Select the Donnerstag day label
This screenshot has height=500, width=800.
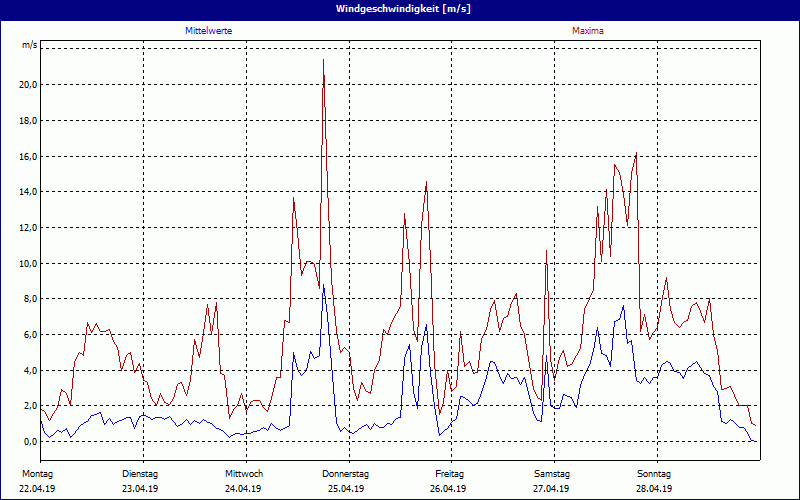346,473
